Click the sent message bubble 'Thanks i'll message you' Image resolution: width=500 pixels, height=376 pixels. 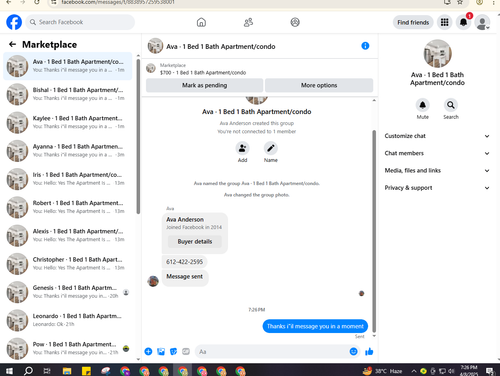pyautogui.click(x=315, y=326)
